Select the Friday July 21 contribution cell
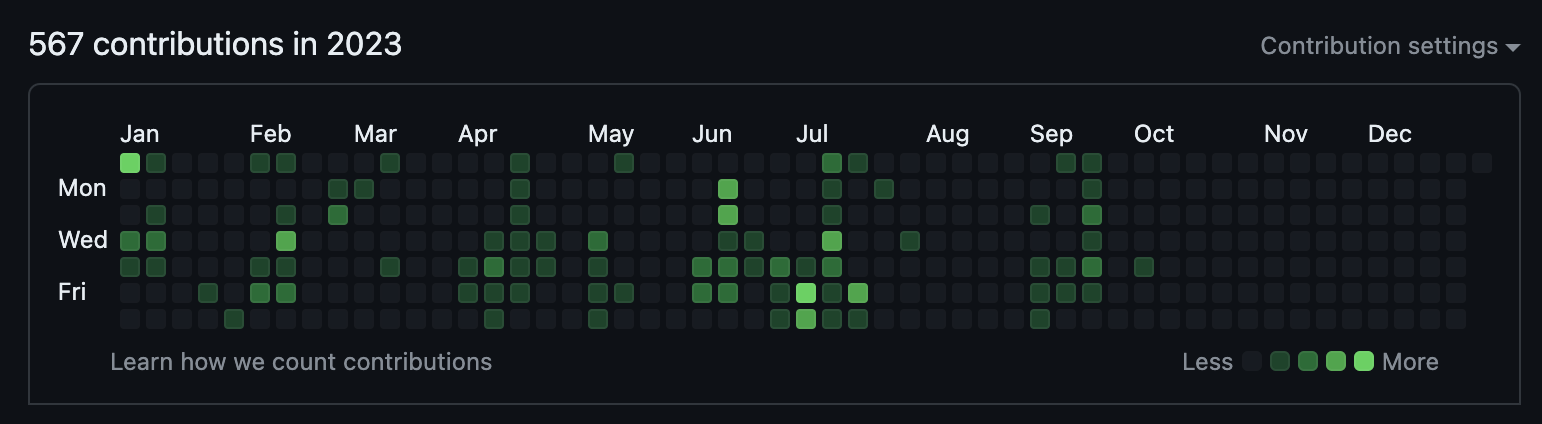1542x424 pixels. pyautogui.click(x=858, y=292)
